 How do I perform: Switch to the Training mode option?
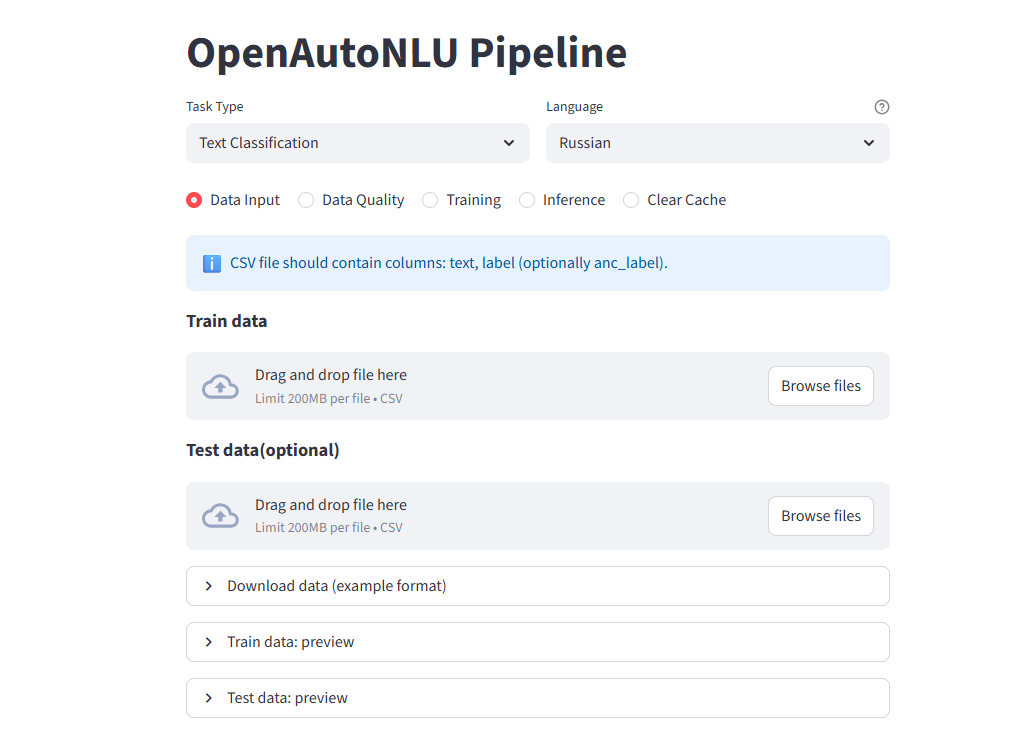[x=429, y=200]
